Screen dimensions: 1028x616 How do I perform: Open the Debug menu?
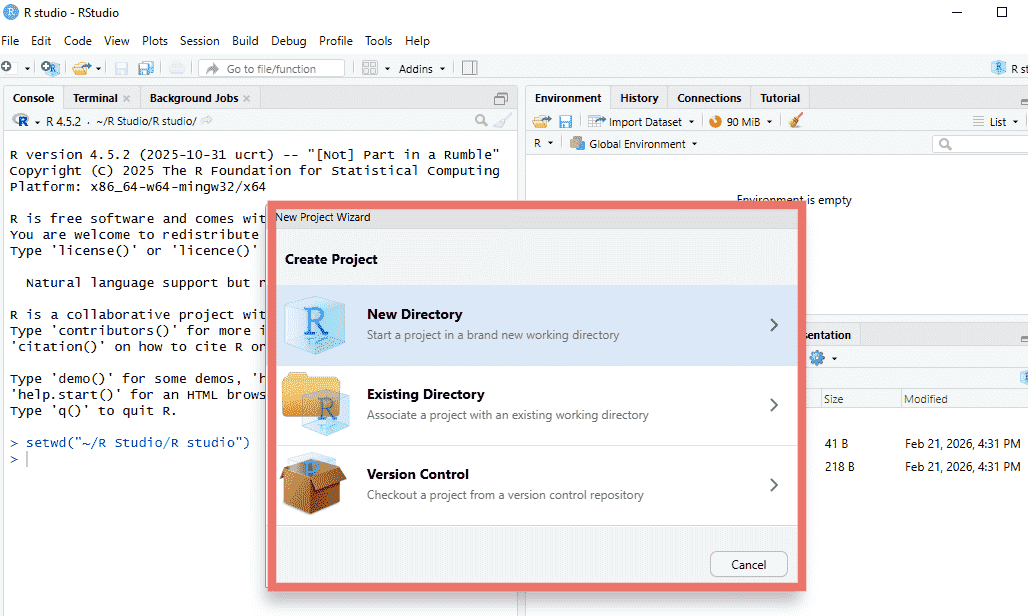(x=288, y=41)
